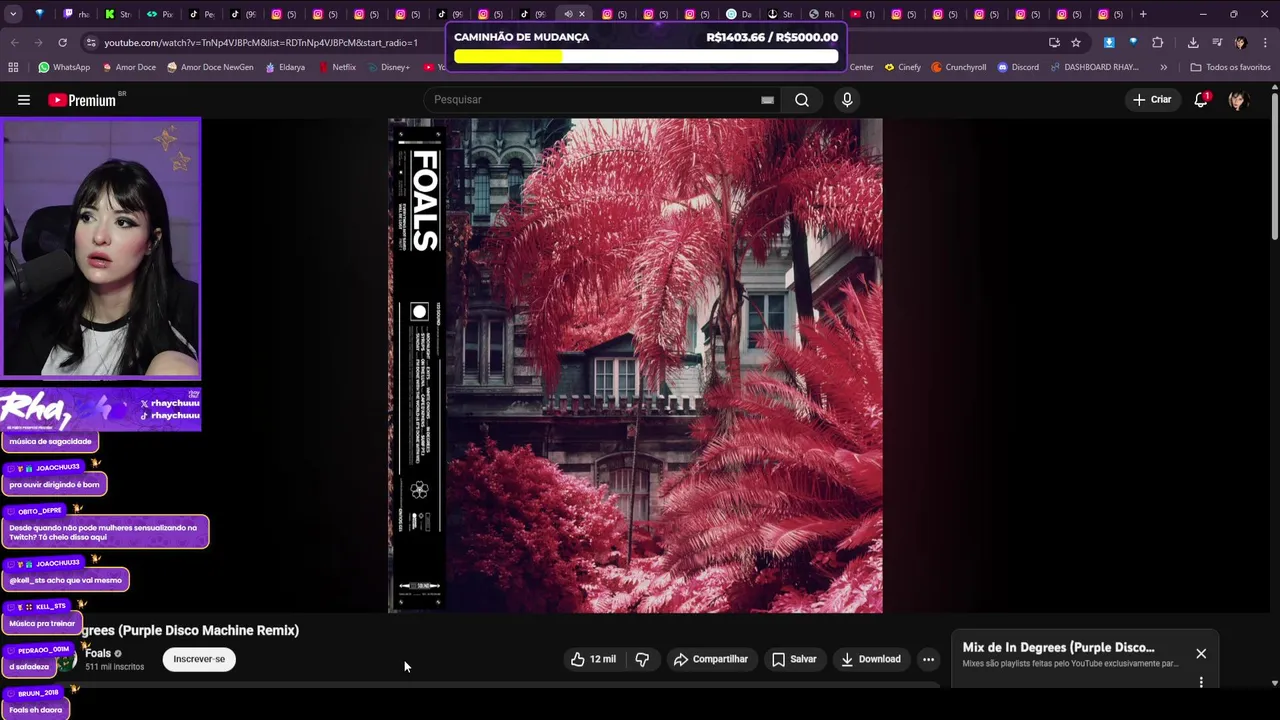Click the 511 mil inscritos text
This screenshot has height=720, width=1280.
(x=115, y=667)
